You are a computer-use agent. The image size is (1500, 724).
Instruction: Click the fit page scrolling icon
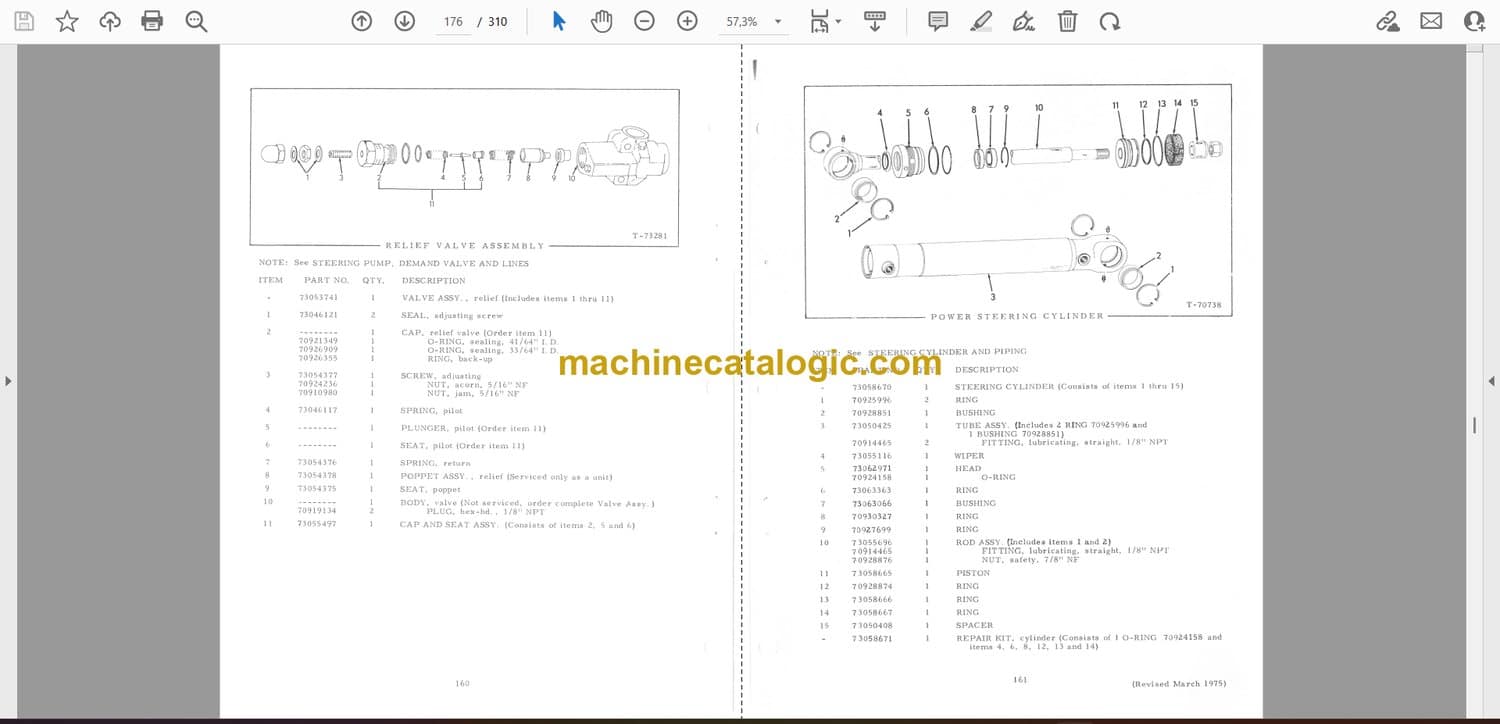pos(820,21)
